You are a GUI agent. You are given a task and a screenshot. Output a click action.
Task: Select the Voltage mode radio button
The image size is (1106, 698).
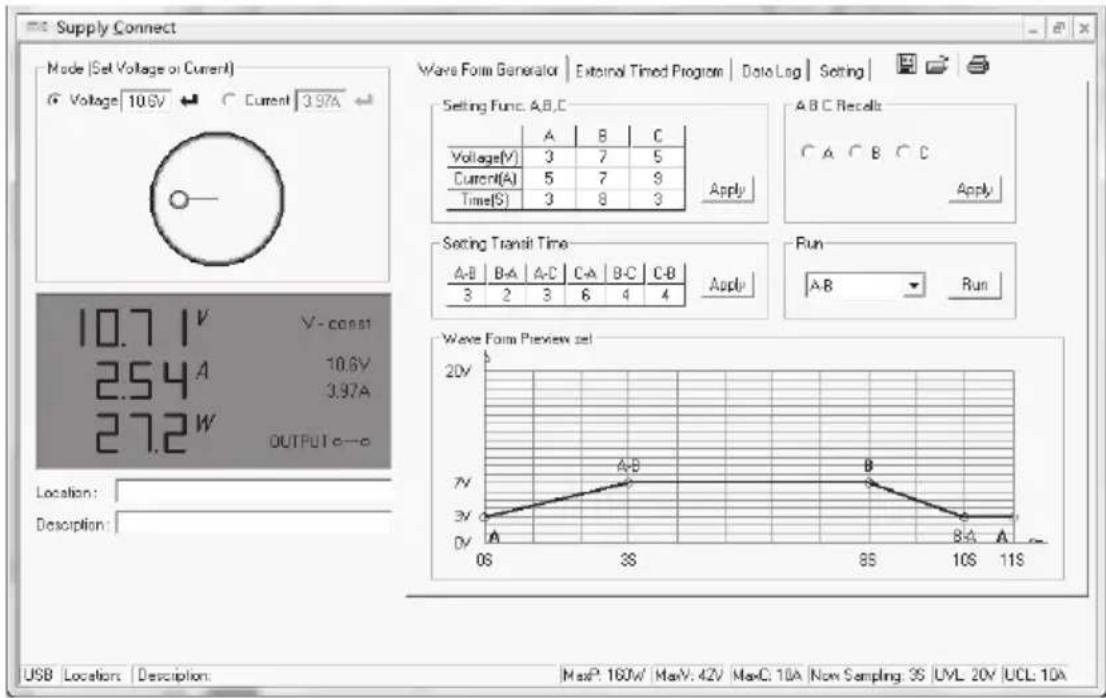coord(53,100)
